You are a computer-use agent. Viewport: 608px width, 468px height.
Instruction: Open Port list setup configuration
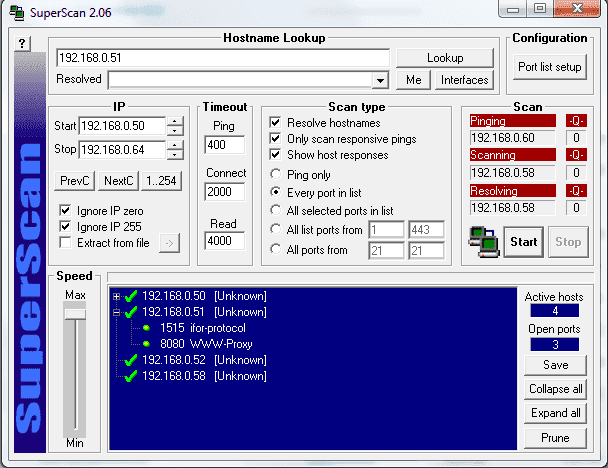click(x=549, y=67)
